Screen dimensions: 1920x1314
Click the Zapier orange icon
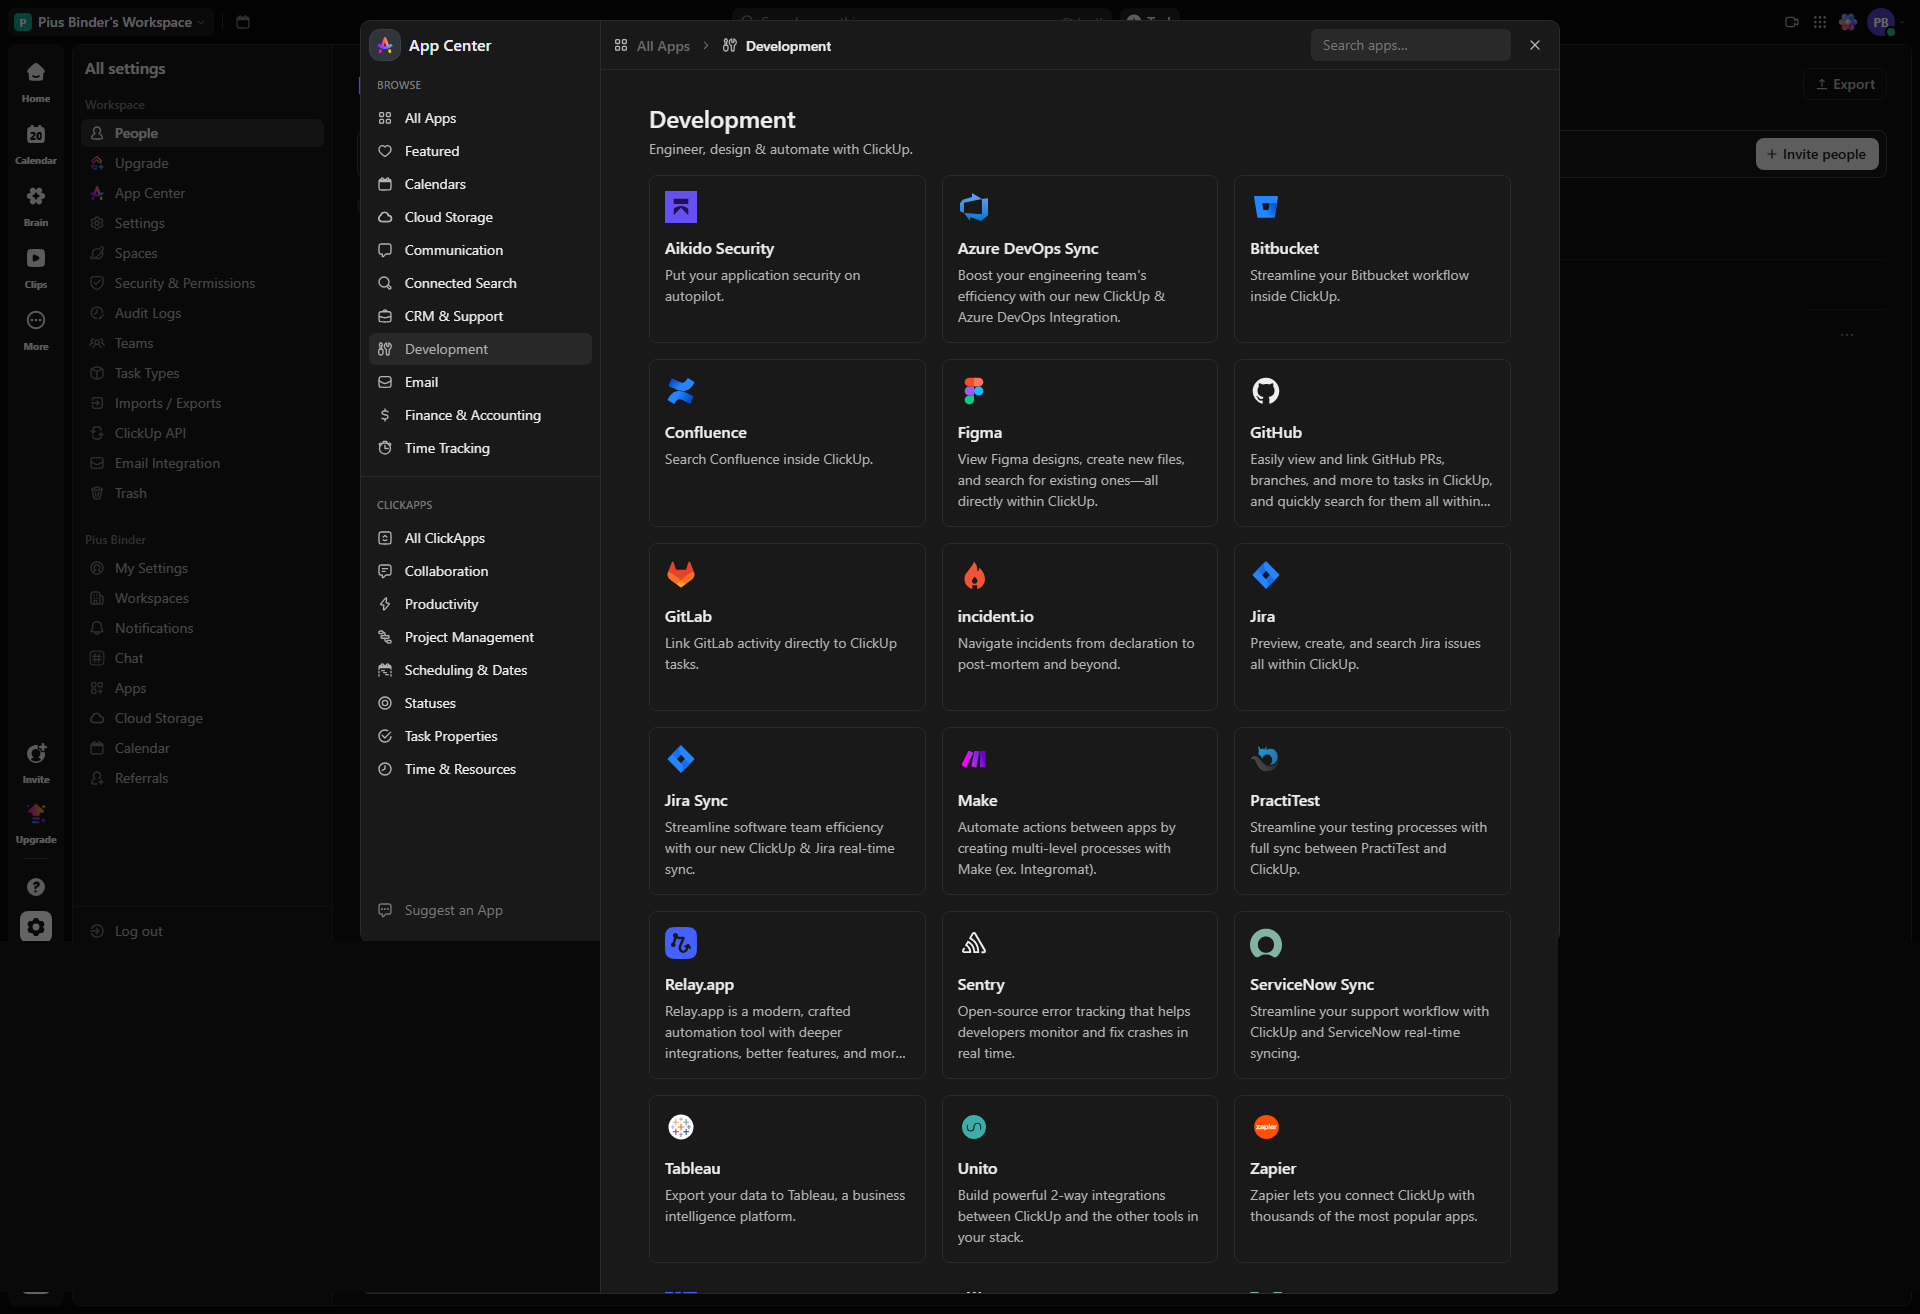tap(1266, 1127)
